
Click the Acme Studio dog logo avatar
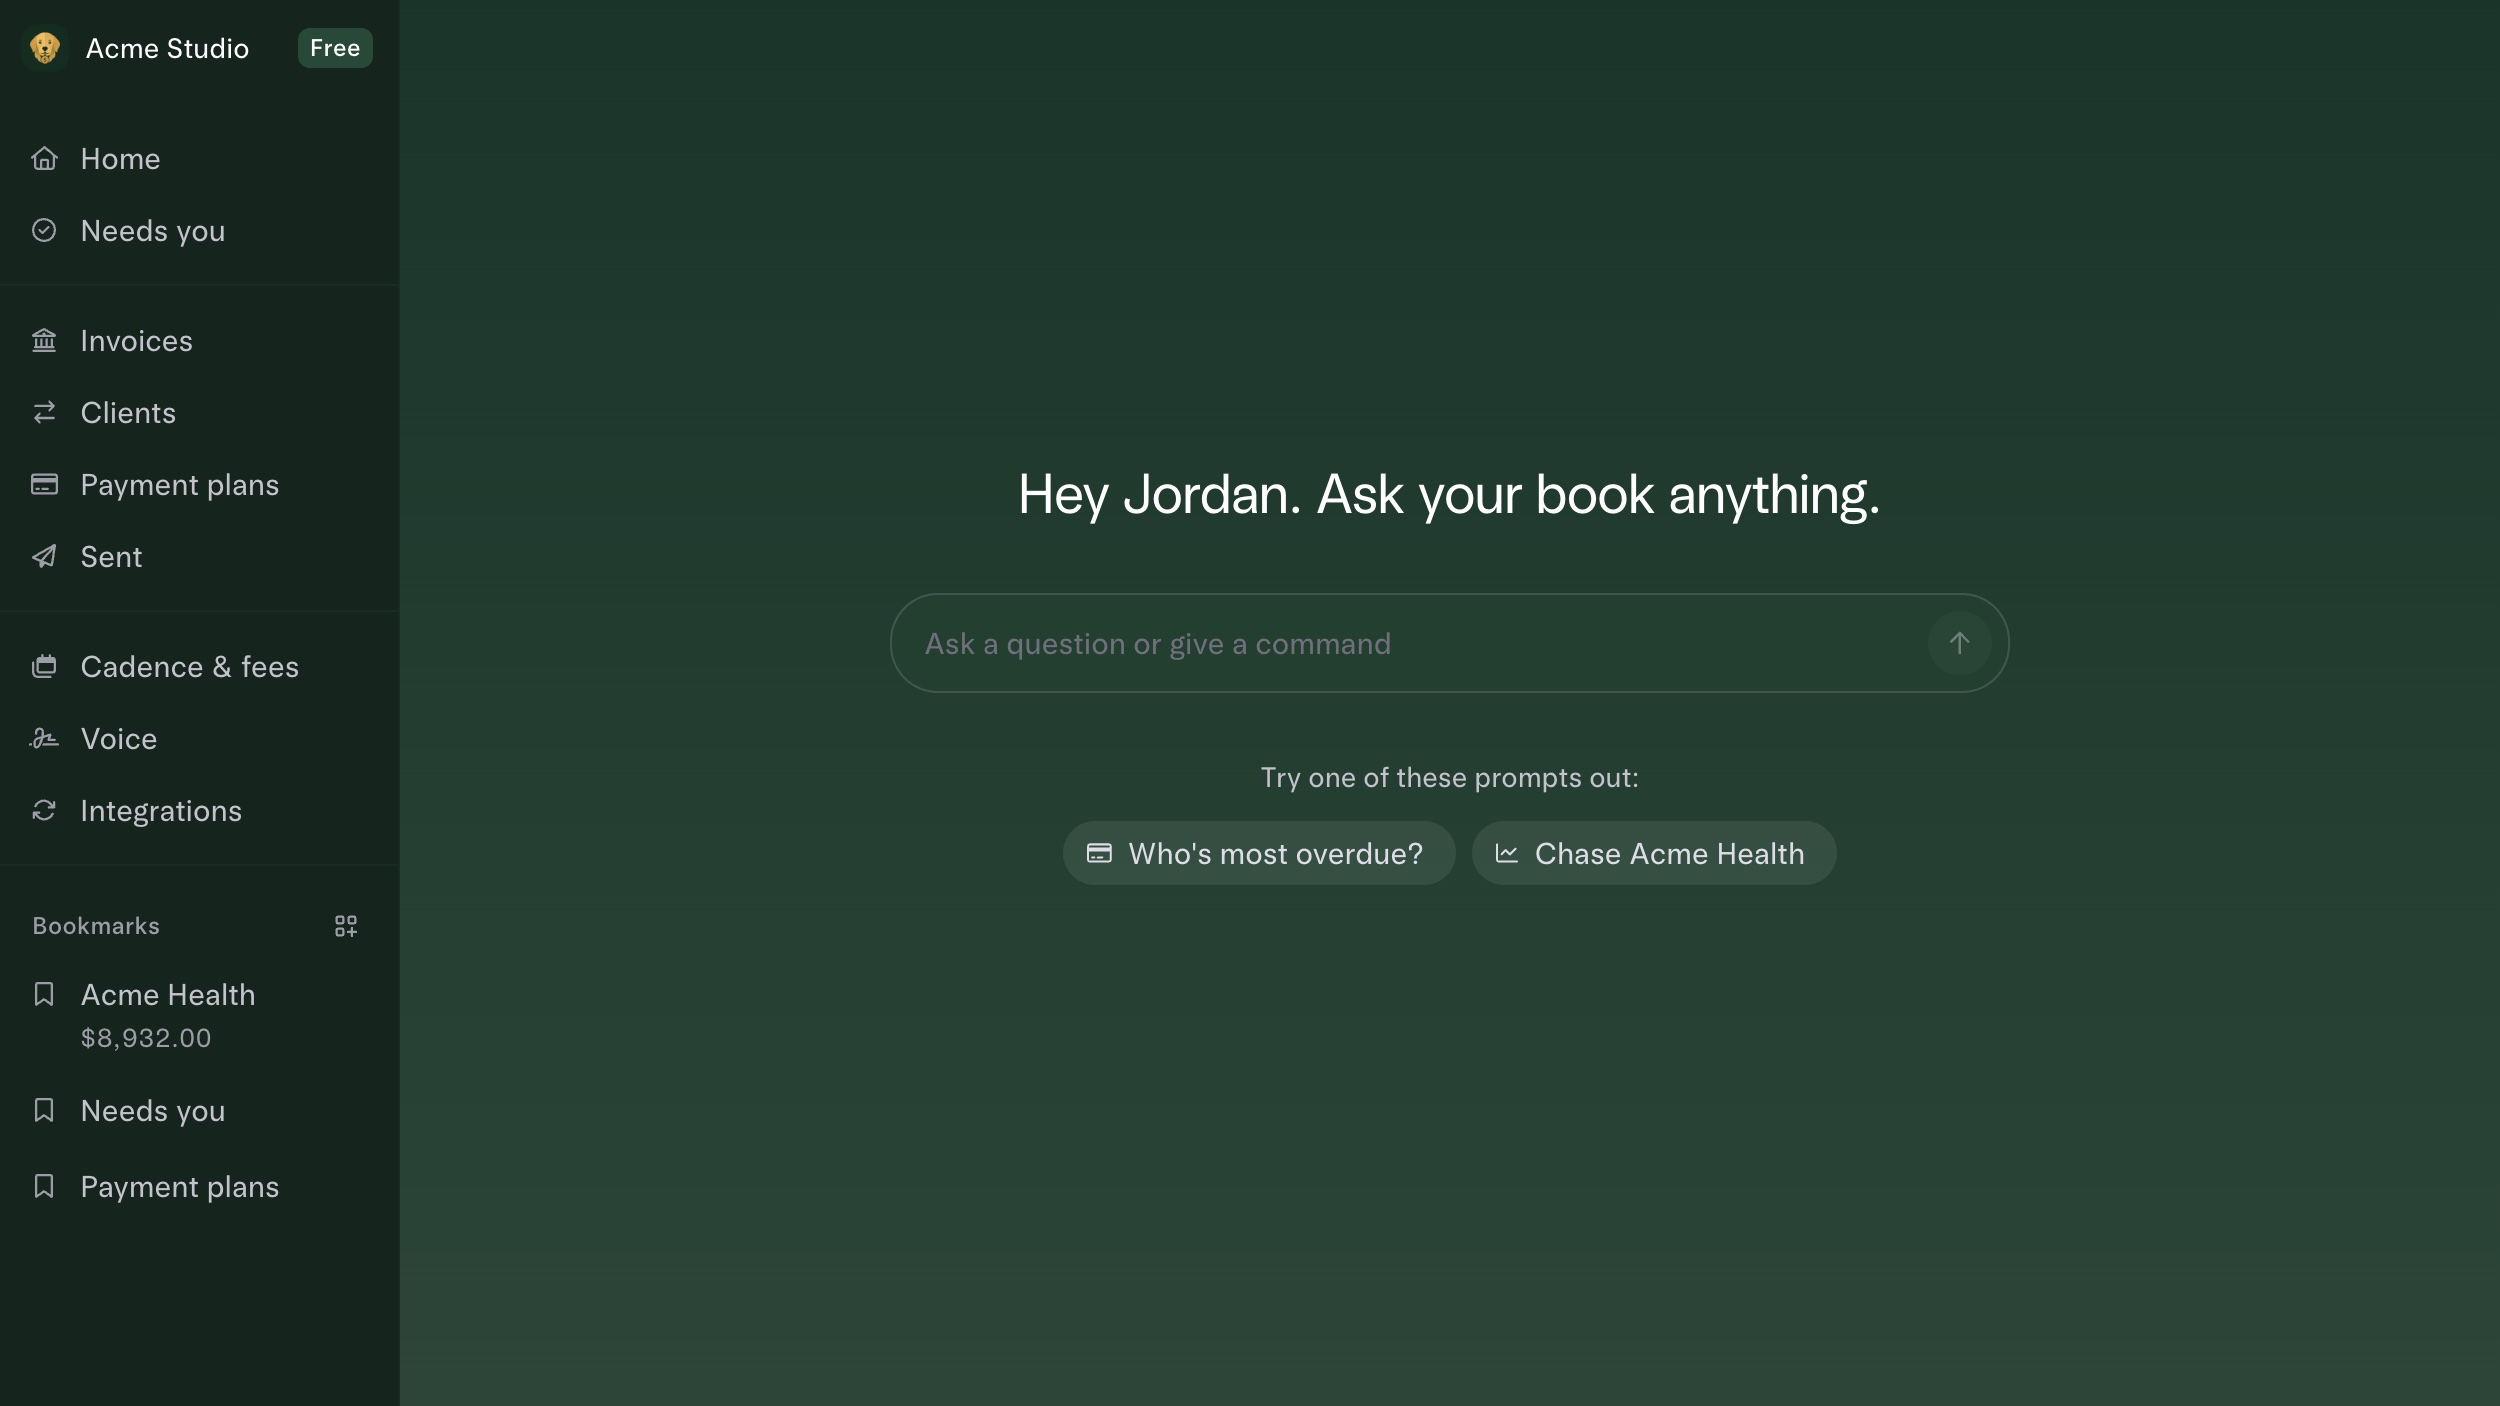pyautogui.click(x=45, y=48)
